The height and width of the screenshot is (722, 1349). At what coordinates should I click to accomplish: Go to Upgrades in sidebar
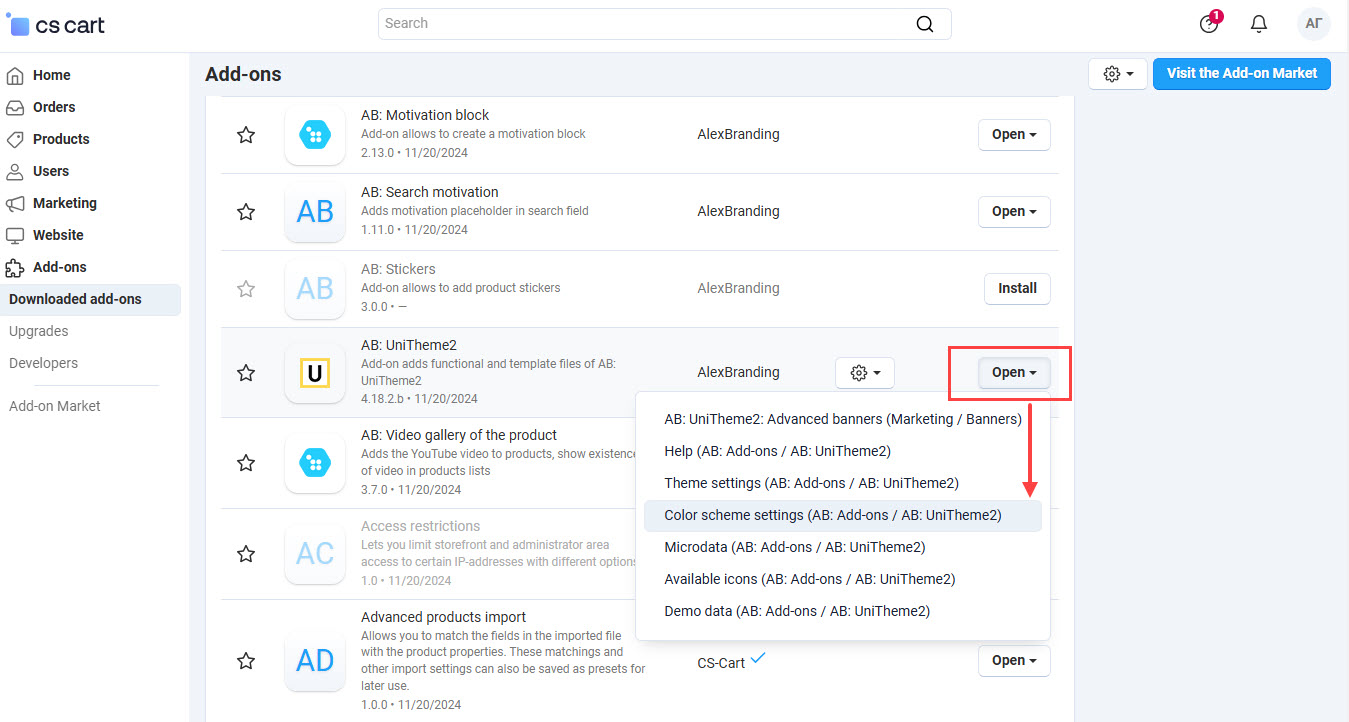pos(39,331)
